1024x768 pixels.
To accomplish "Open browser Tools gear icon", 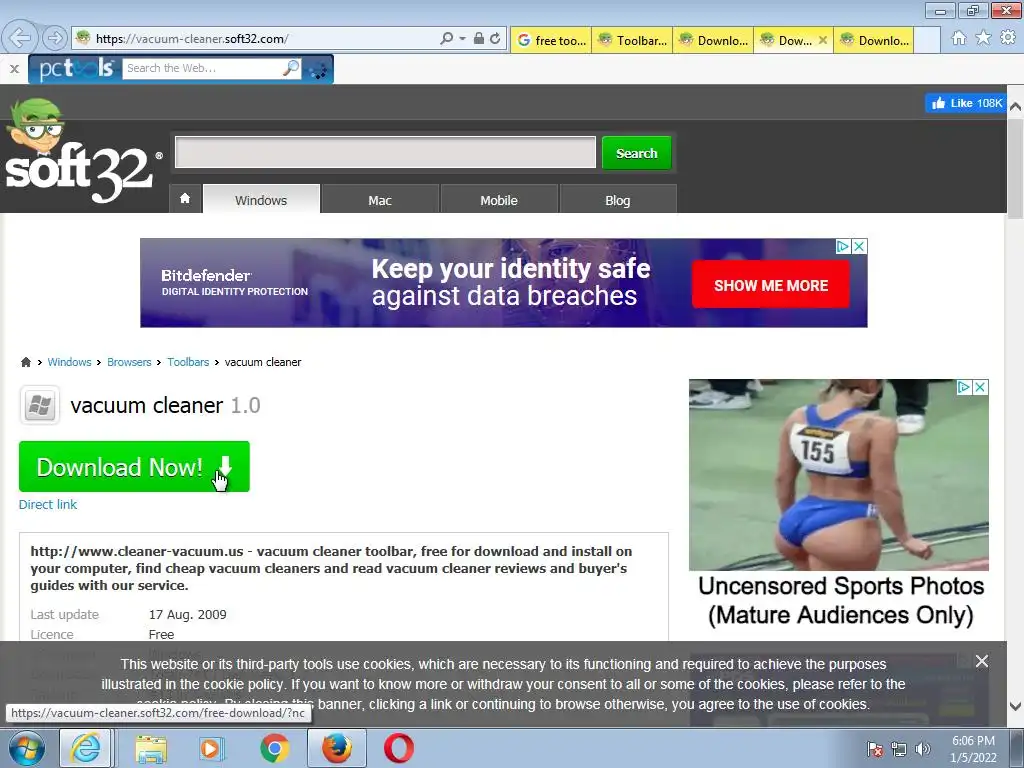I will point(1008,38).
